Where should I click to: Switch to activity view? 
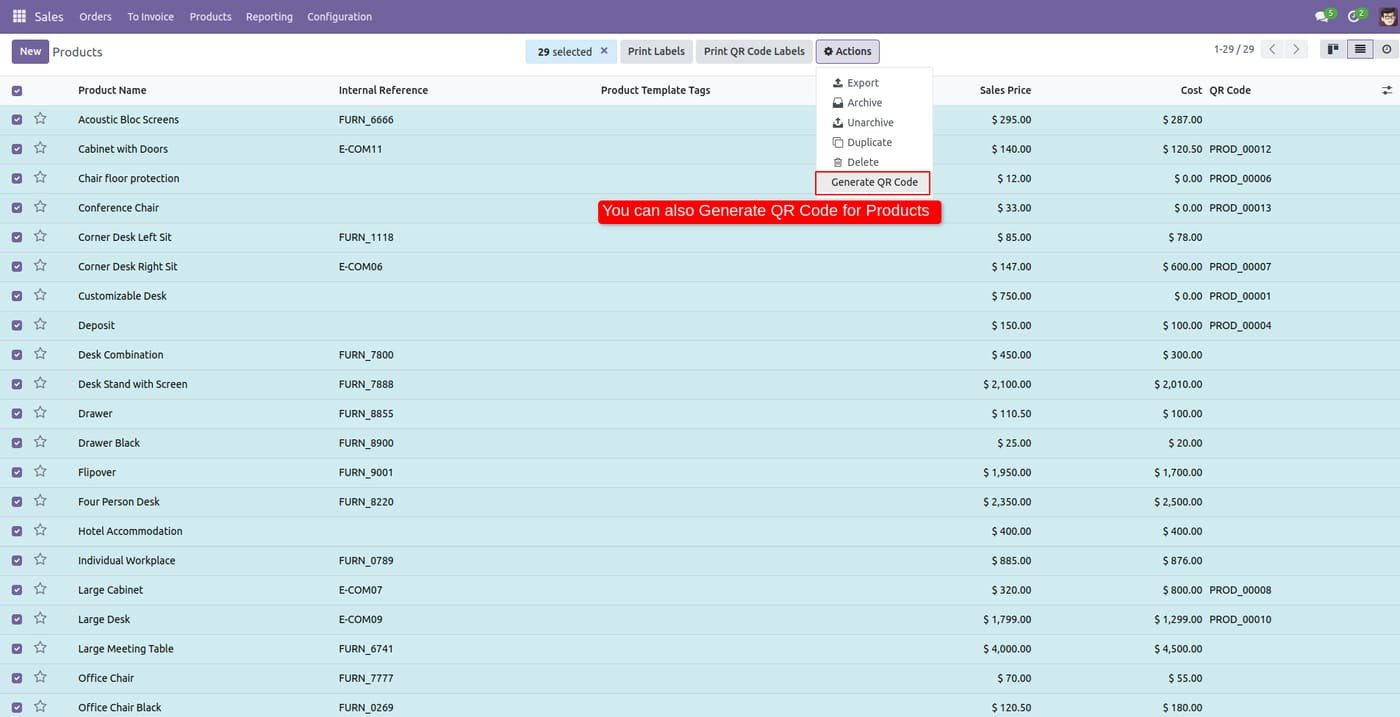tap(1386, 49)
